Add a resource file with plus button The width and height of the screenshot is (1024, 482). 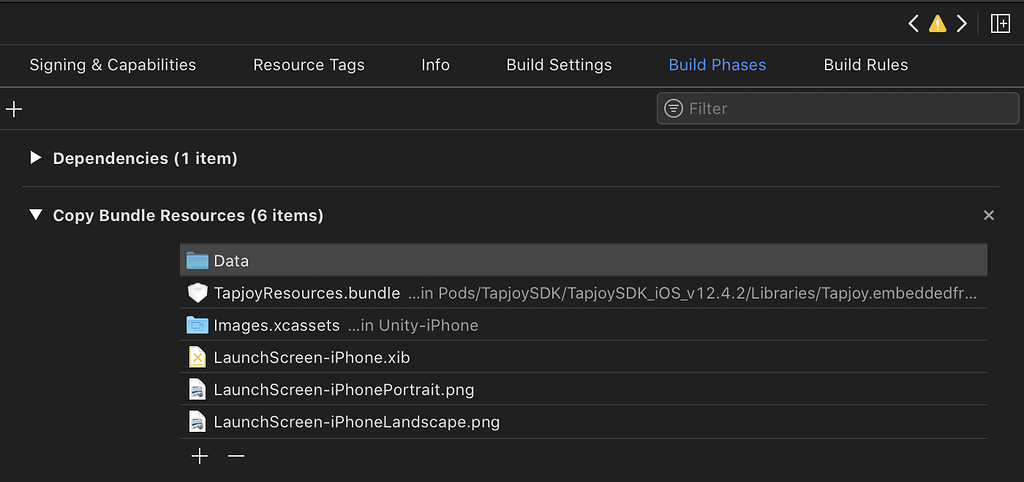coord(200,456)
